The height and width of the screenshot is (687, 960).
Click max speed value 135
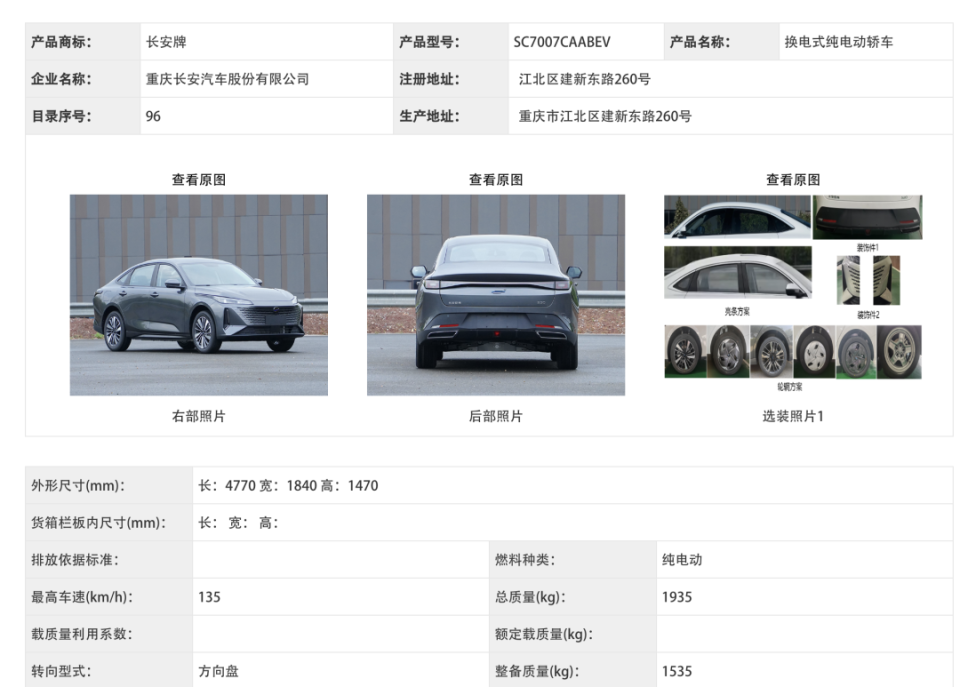209,597
